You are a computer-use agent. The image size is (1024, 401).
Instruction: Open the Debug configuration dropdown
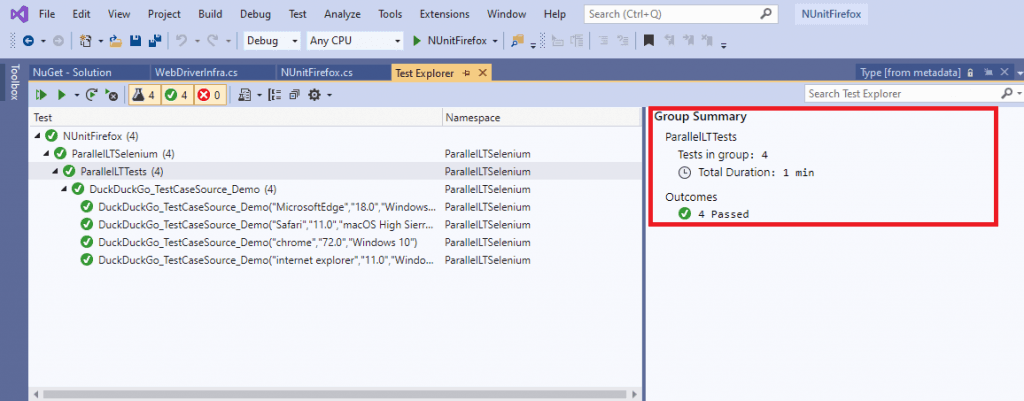point(272,41)
